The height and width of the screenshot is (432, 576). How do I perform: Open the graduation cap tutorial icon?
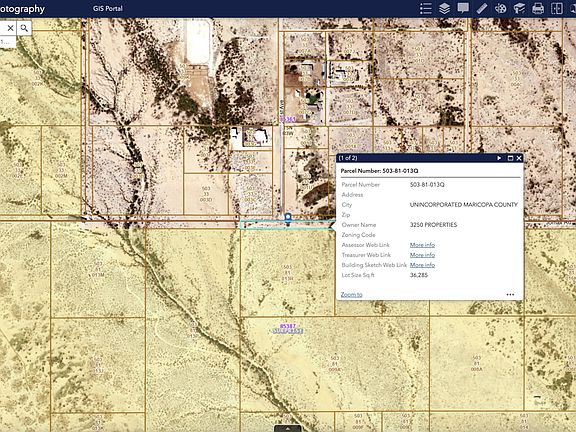519,8
